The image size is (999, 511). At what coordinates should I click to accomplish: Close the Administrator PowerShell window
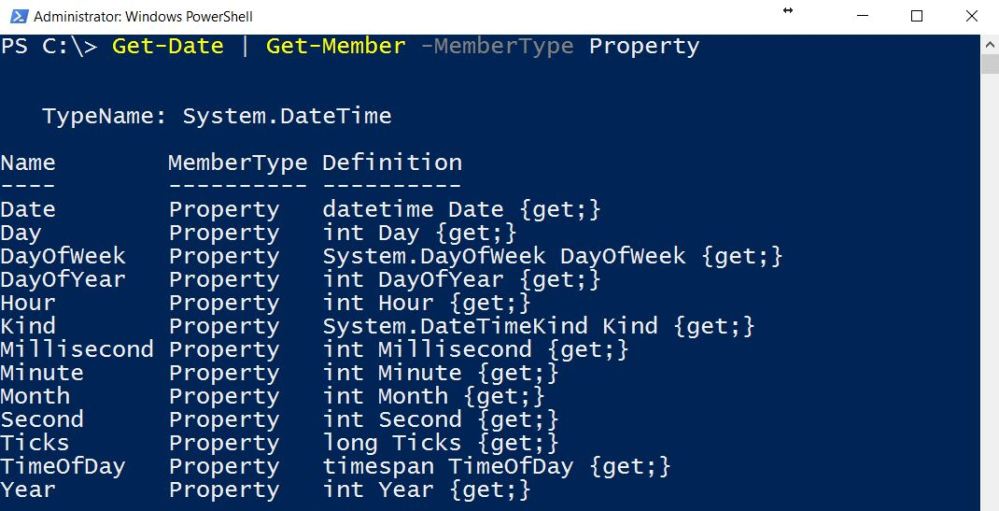971,16
